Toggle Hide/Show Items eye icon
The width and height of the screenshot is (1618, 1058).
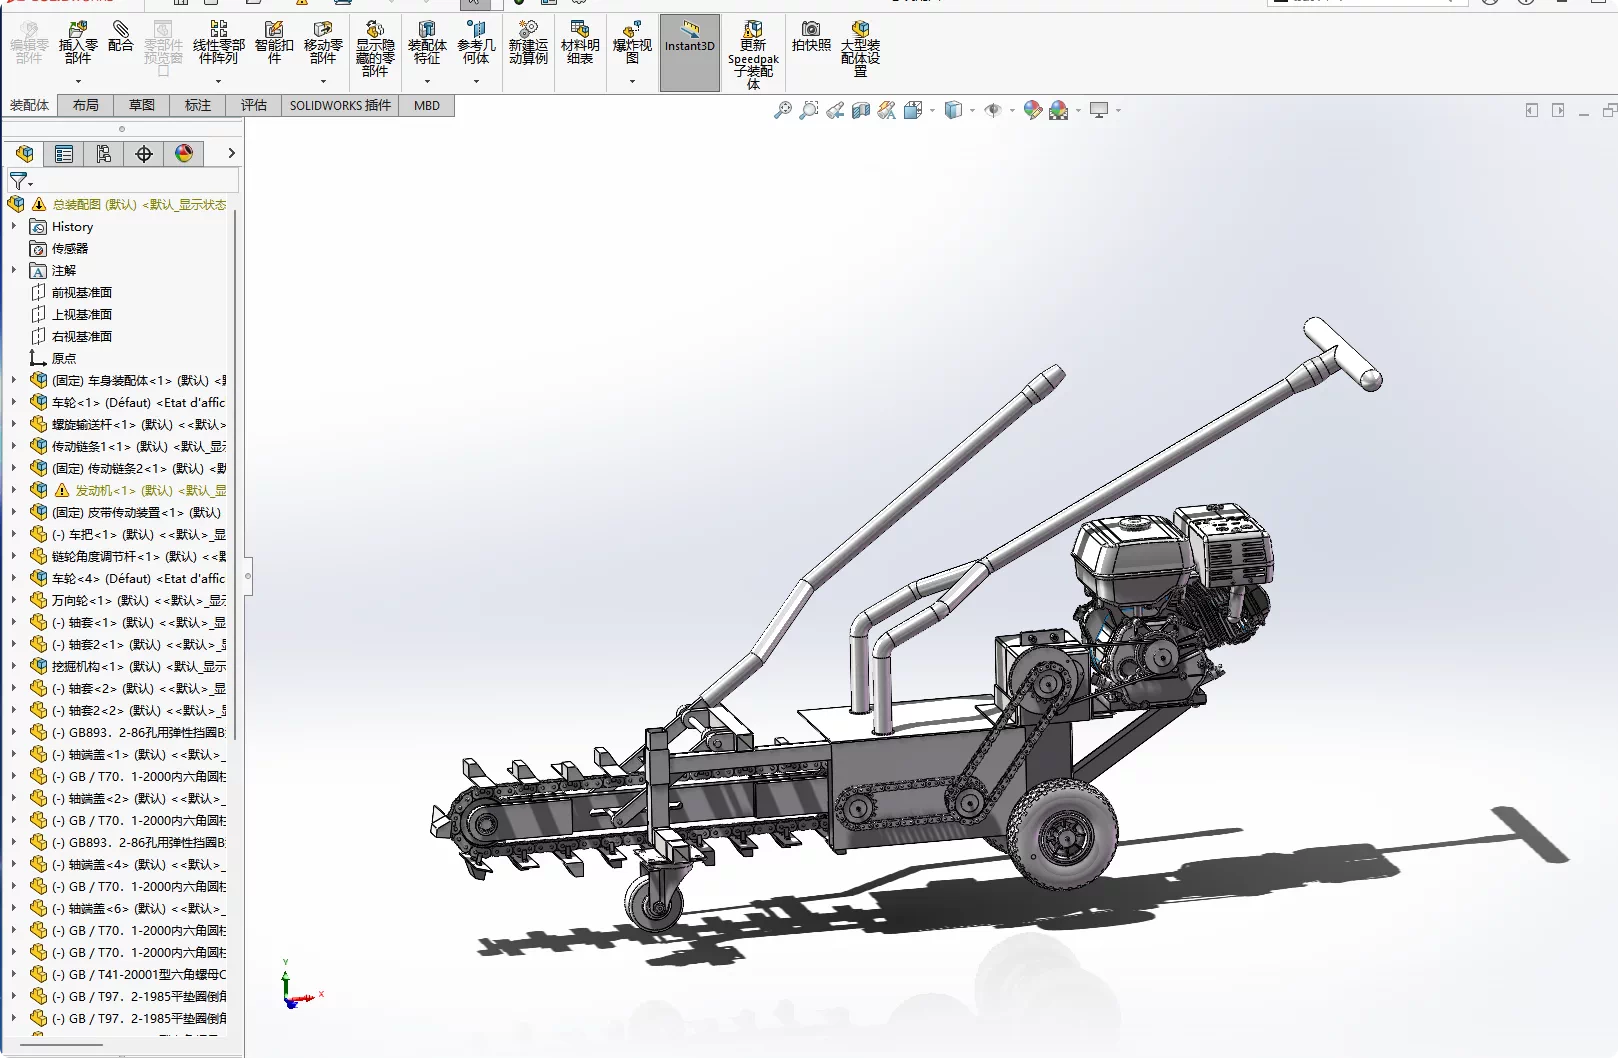993,110
